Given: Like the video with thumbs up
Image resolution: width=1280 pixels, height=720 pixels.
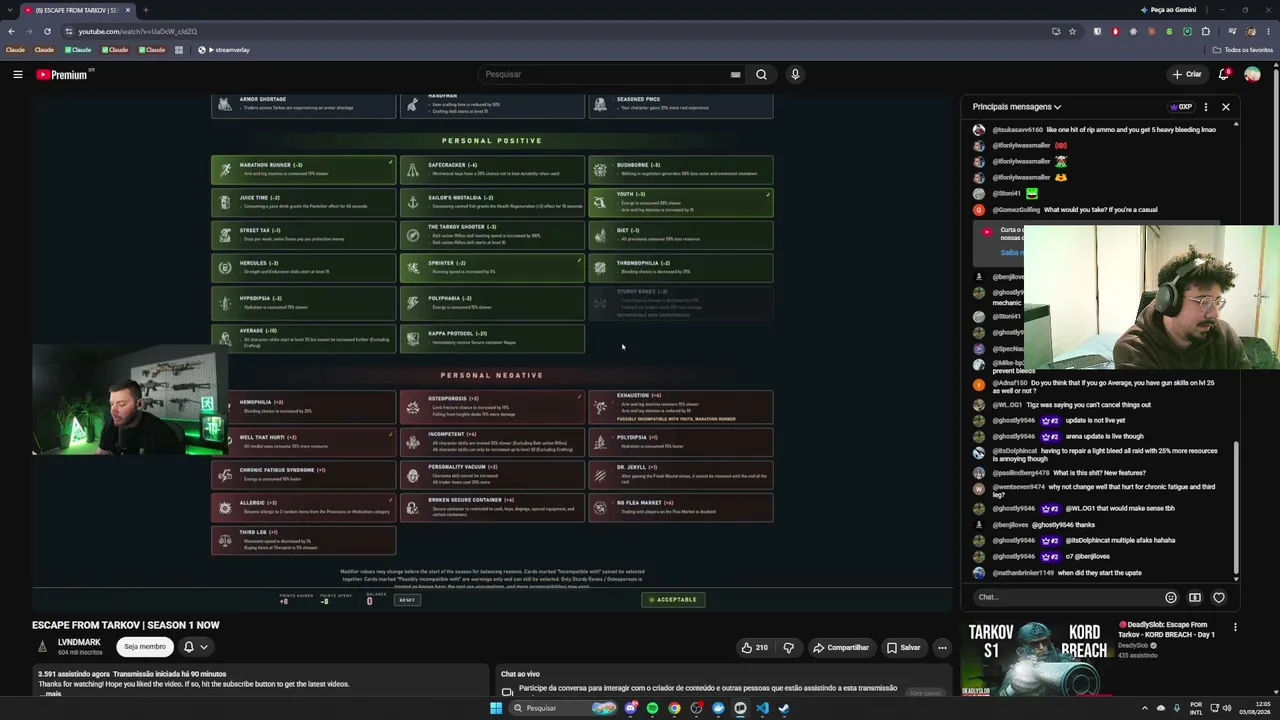Looking at the screenshot, I should point(754,647).
